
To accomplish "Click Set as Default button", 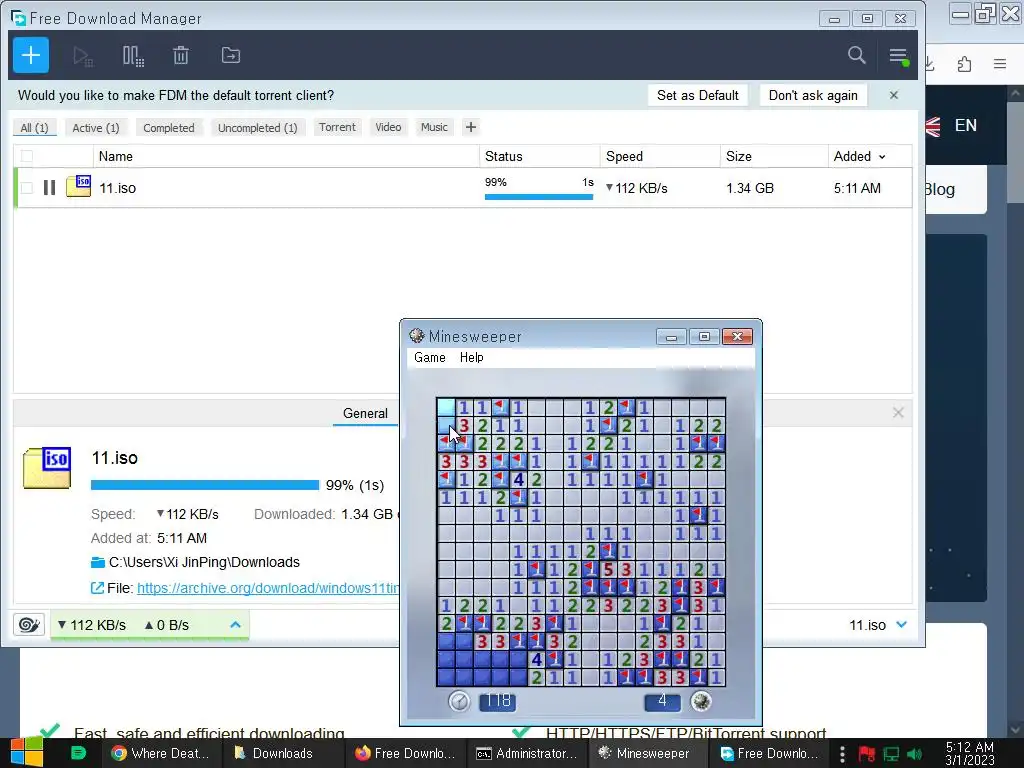I will 697,95.
